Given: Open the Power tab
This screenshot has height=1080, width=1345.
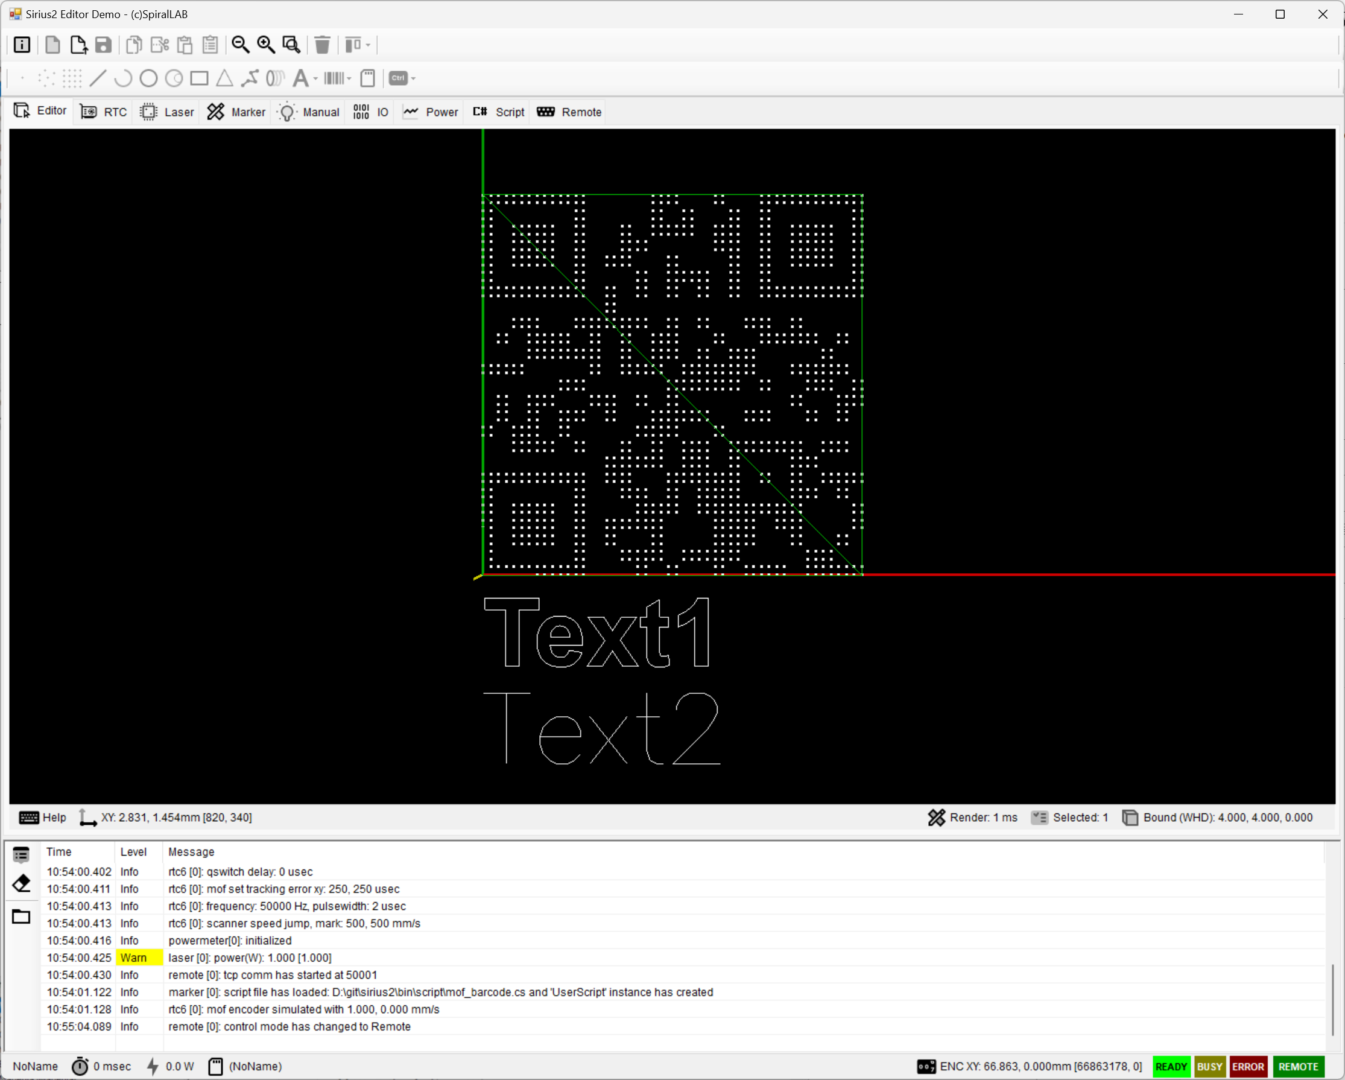Looking at the screenshot, I should click(430, 112).
